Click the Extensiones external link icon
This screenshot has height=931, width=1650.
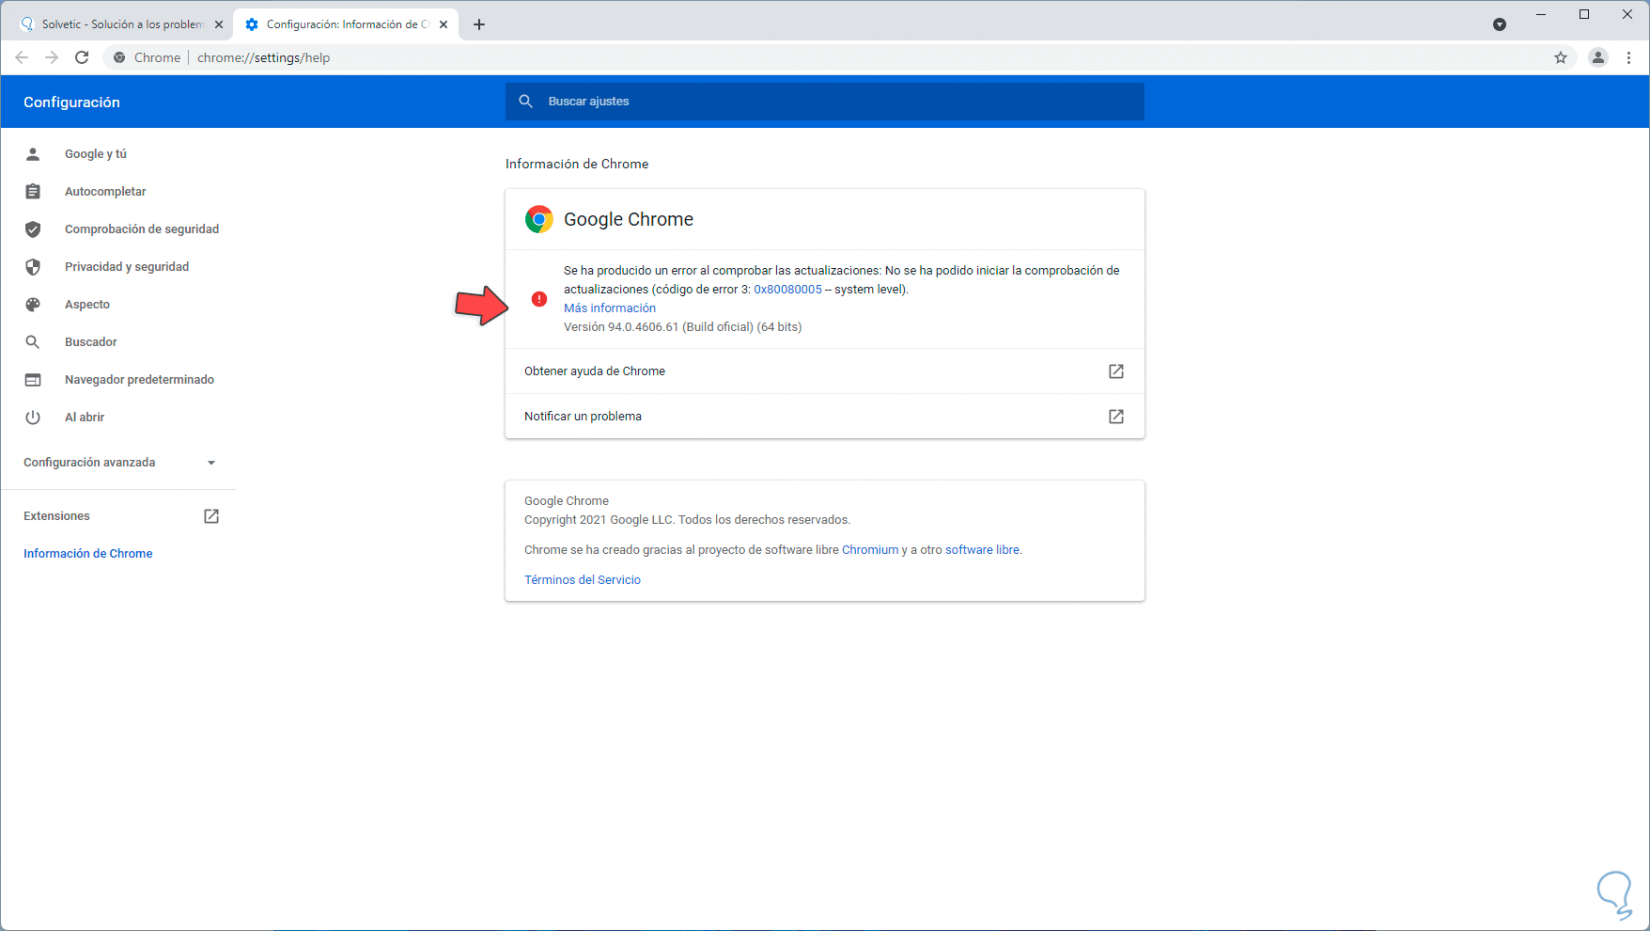click(x=211, y=516)
